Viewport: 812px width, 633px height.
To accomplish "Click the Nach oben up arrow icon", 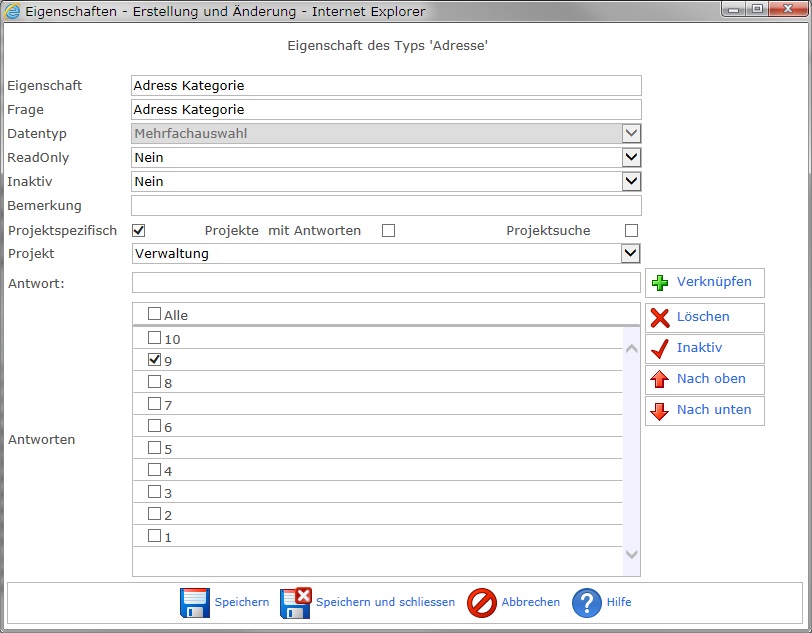I will (x=660, y=380).
